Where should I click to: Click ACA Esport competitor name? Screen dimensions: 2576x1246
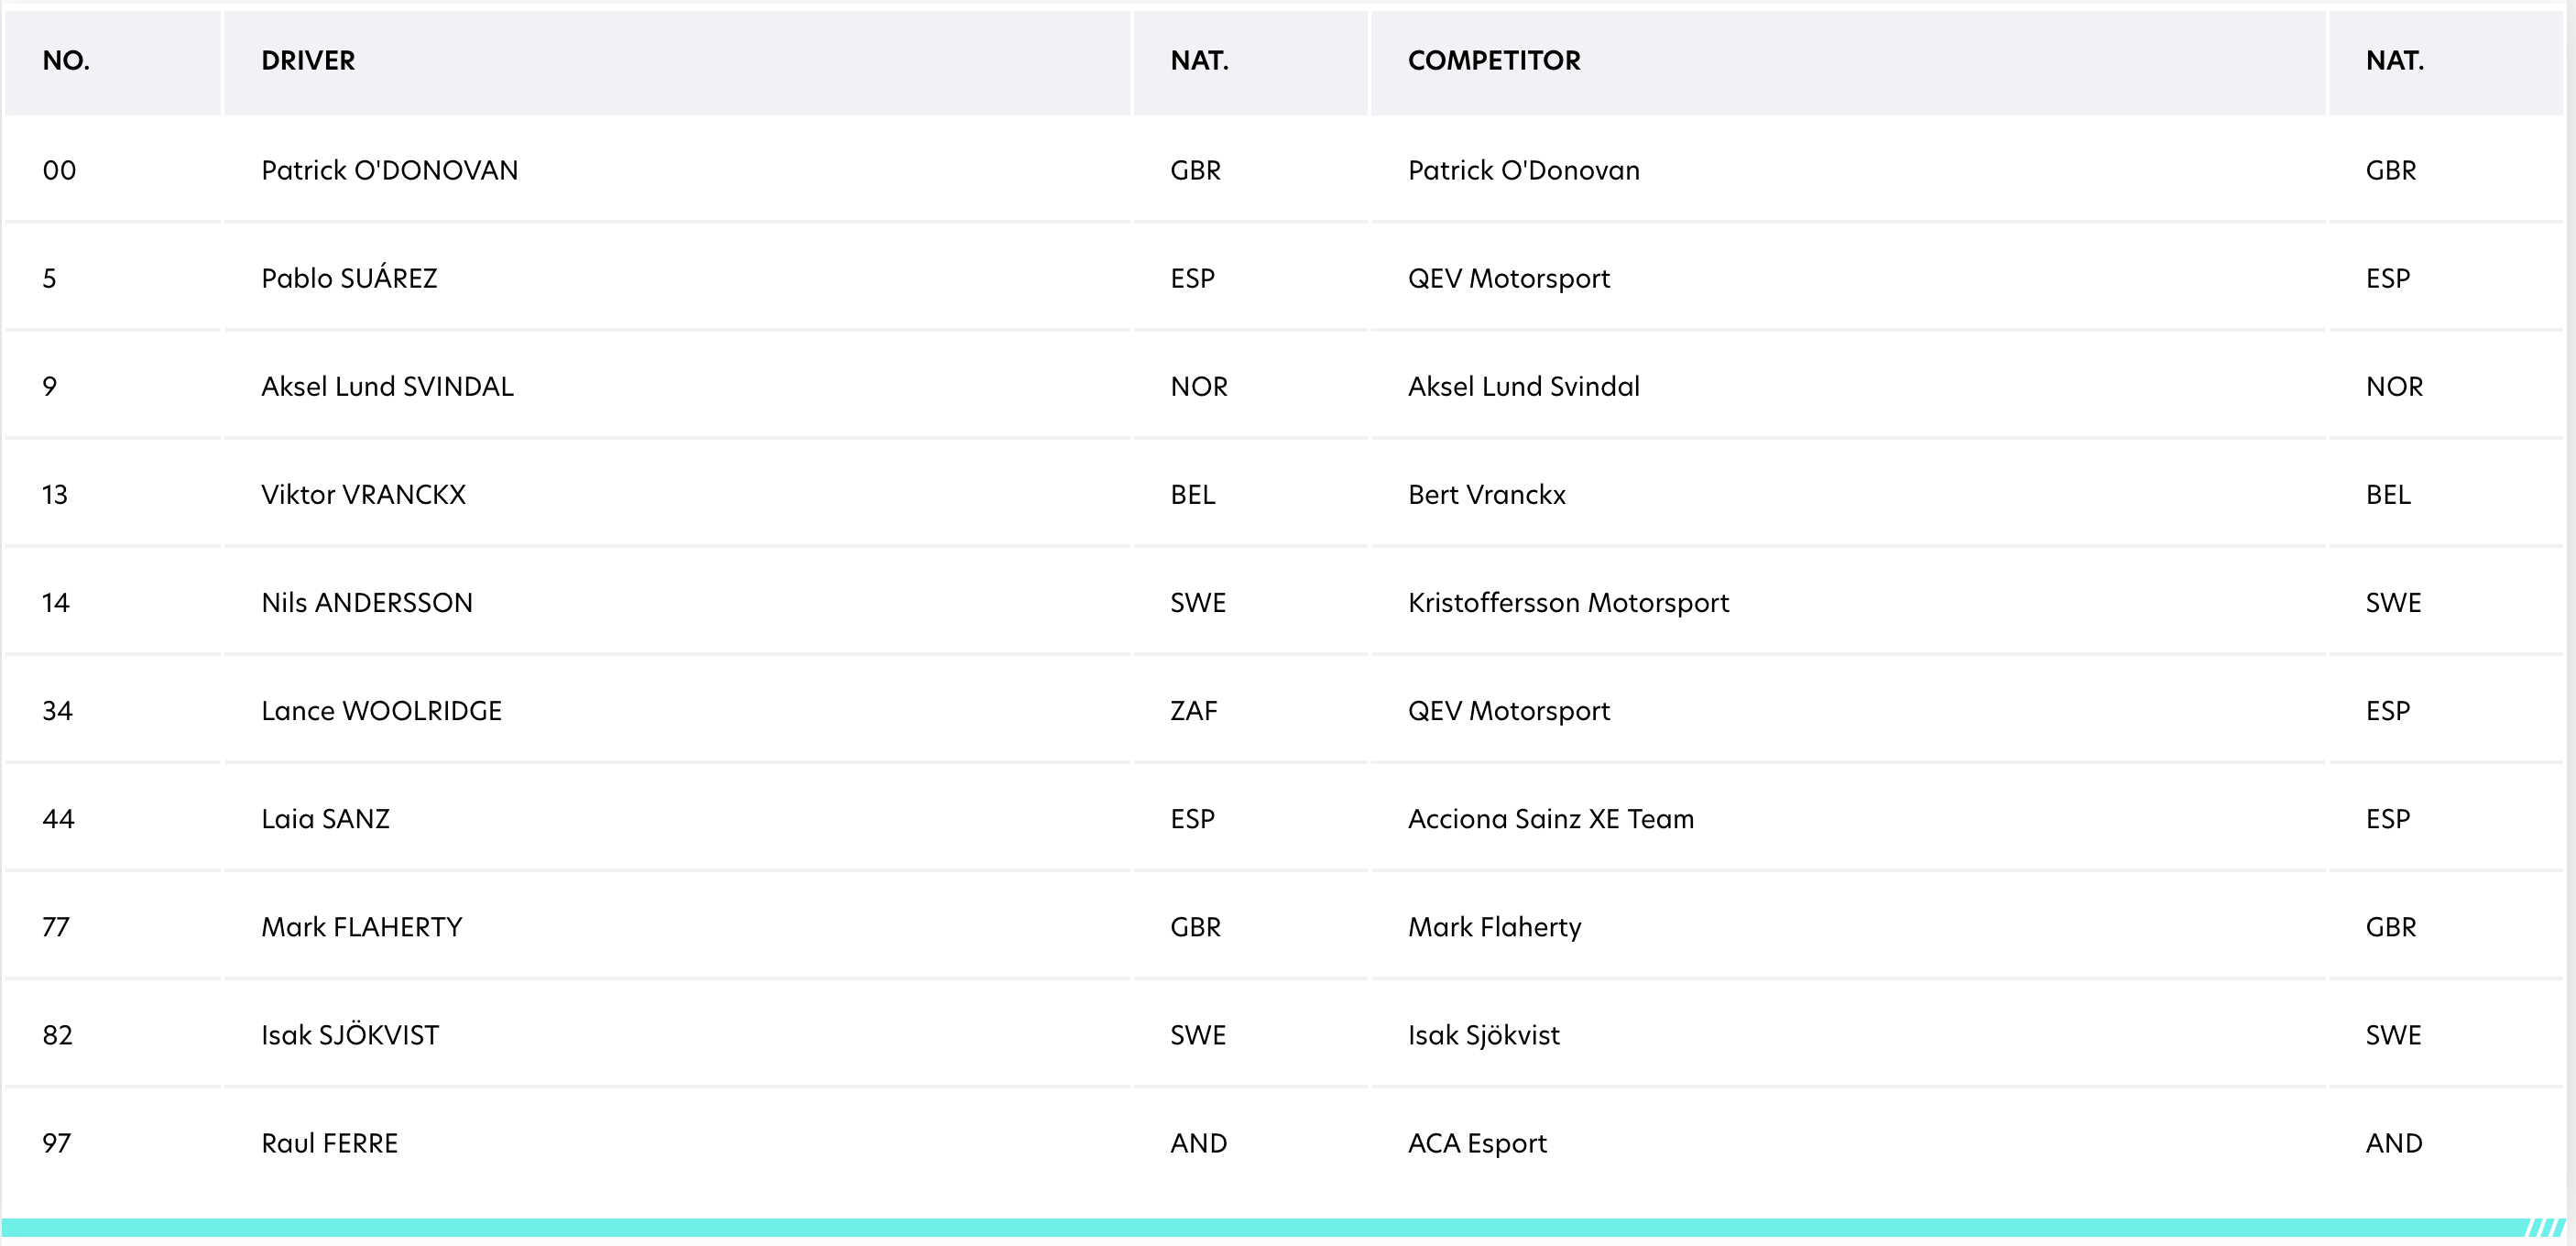tap(1477, 1143)
